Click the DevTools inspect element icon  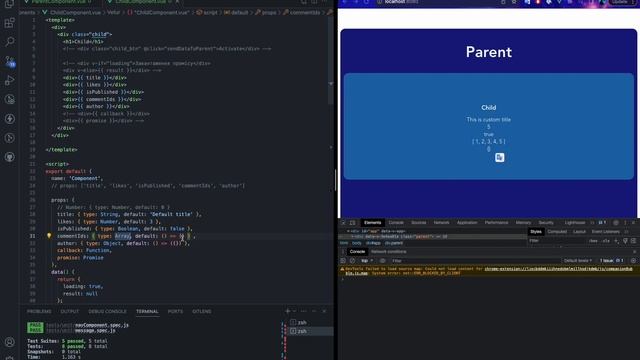(343, 223)
